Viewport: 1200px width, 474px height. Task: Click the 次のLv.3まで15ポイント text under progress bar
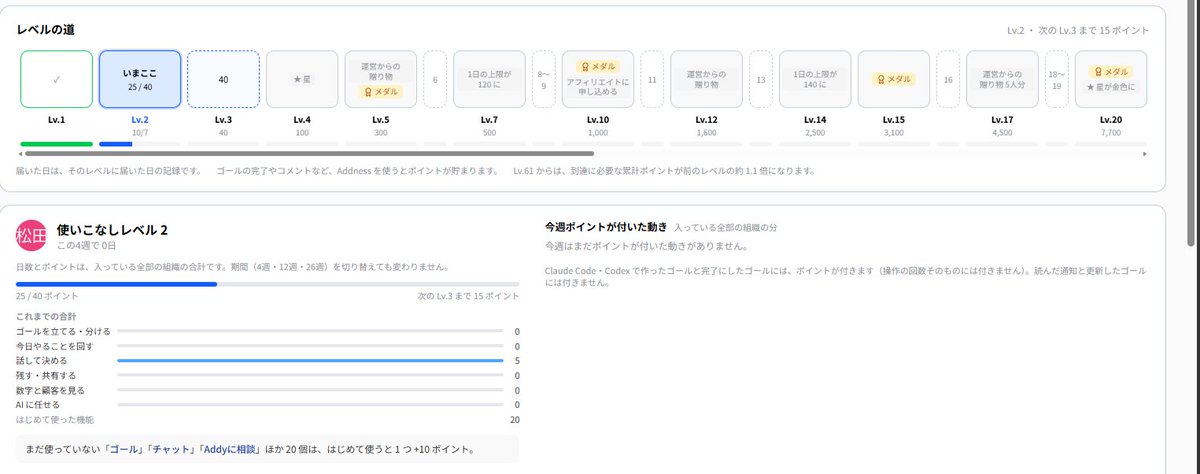(469, 297)
